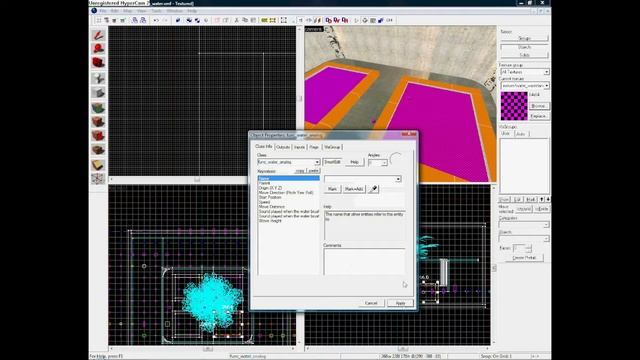The height and width of the screenshot is (360, 640).
Task: Click the Apply current texture tool
Action: pos(98,122)
